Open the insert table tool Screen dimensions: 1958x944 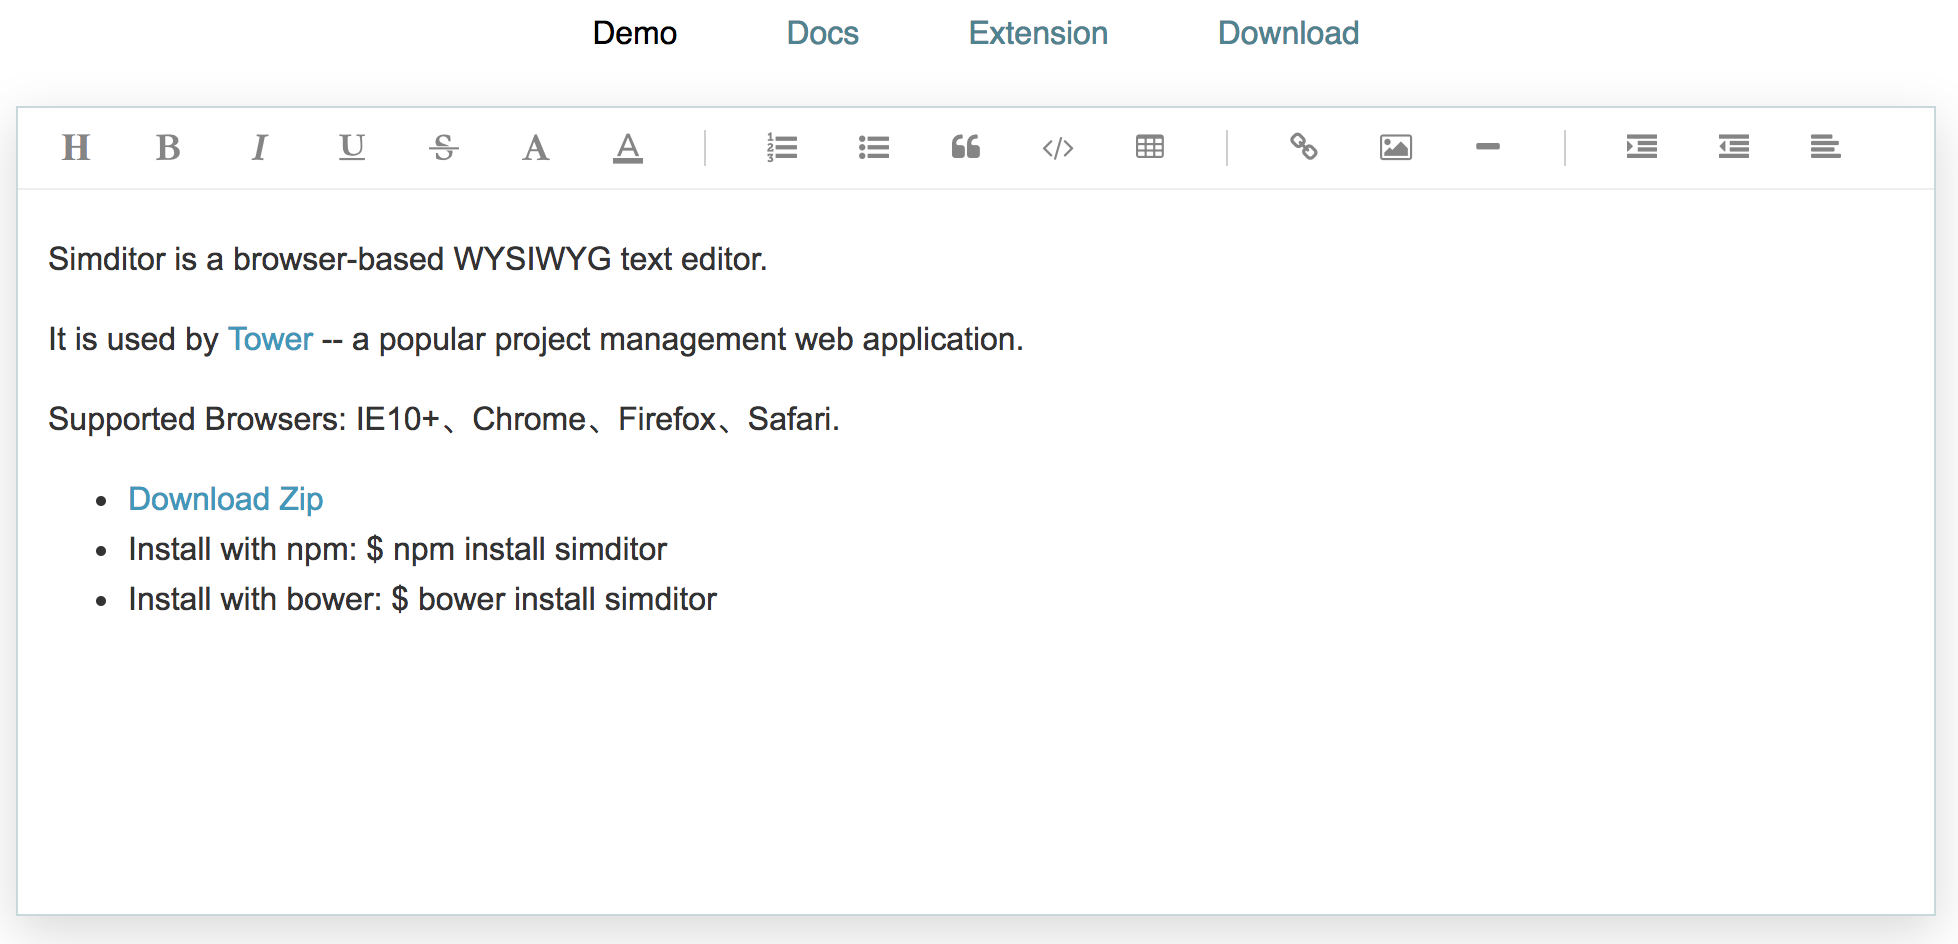(1150, 148)
